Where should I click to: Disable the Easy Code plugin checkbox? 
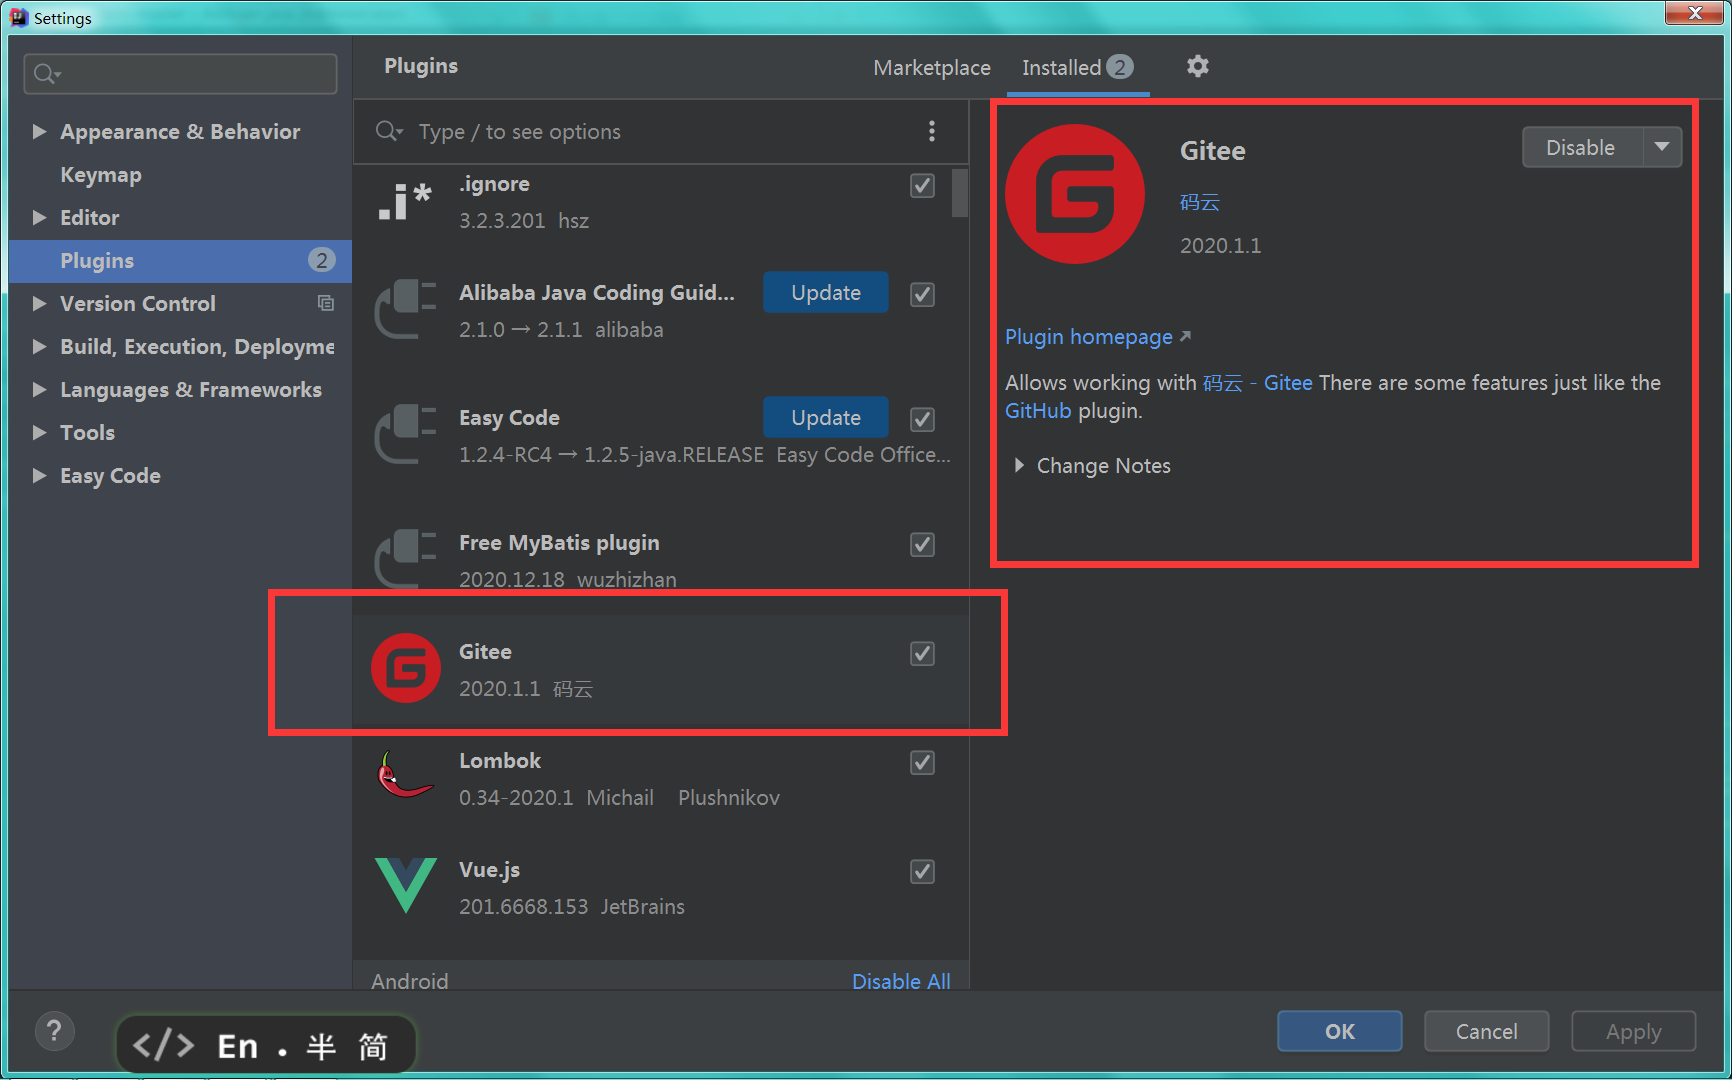coord(922,419)
